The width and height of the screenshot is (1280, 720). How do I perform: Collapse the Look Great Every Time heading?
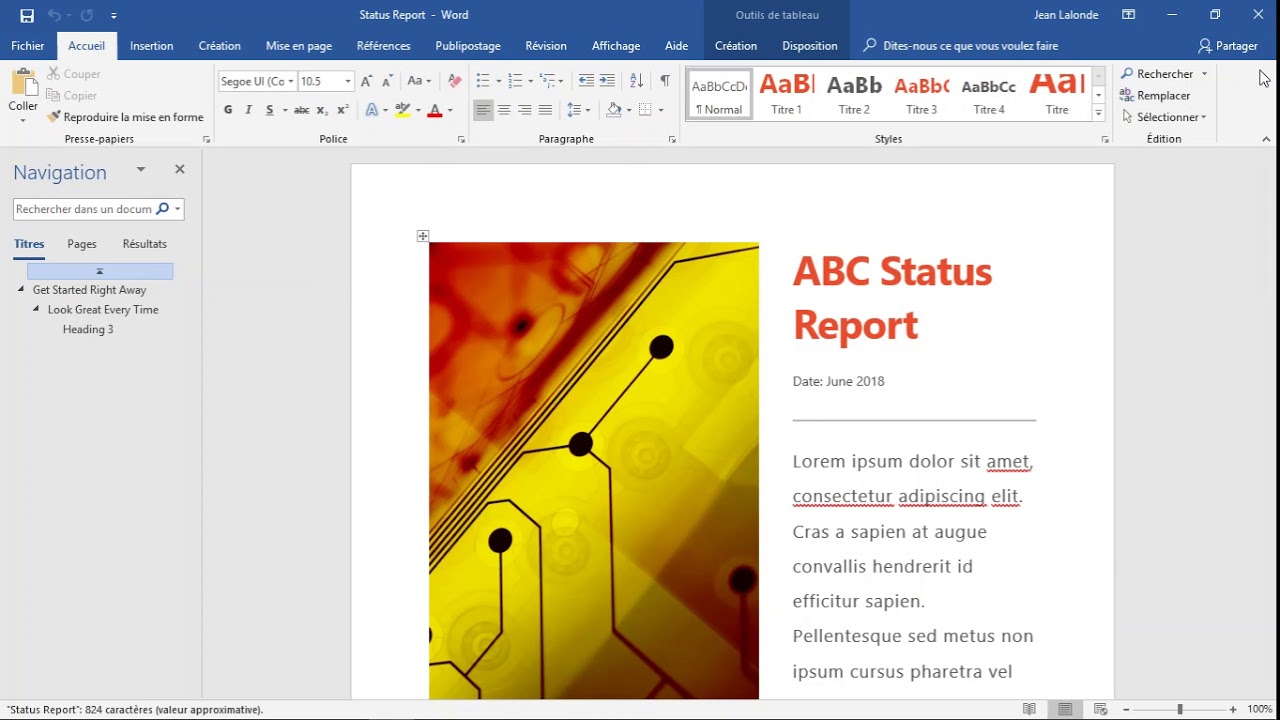click(x=36, y=309)
